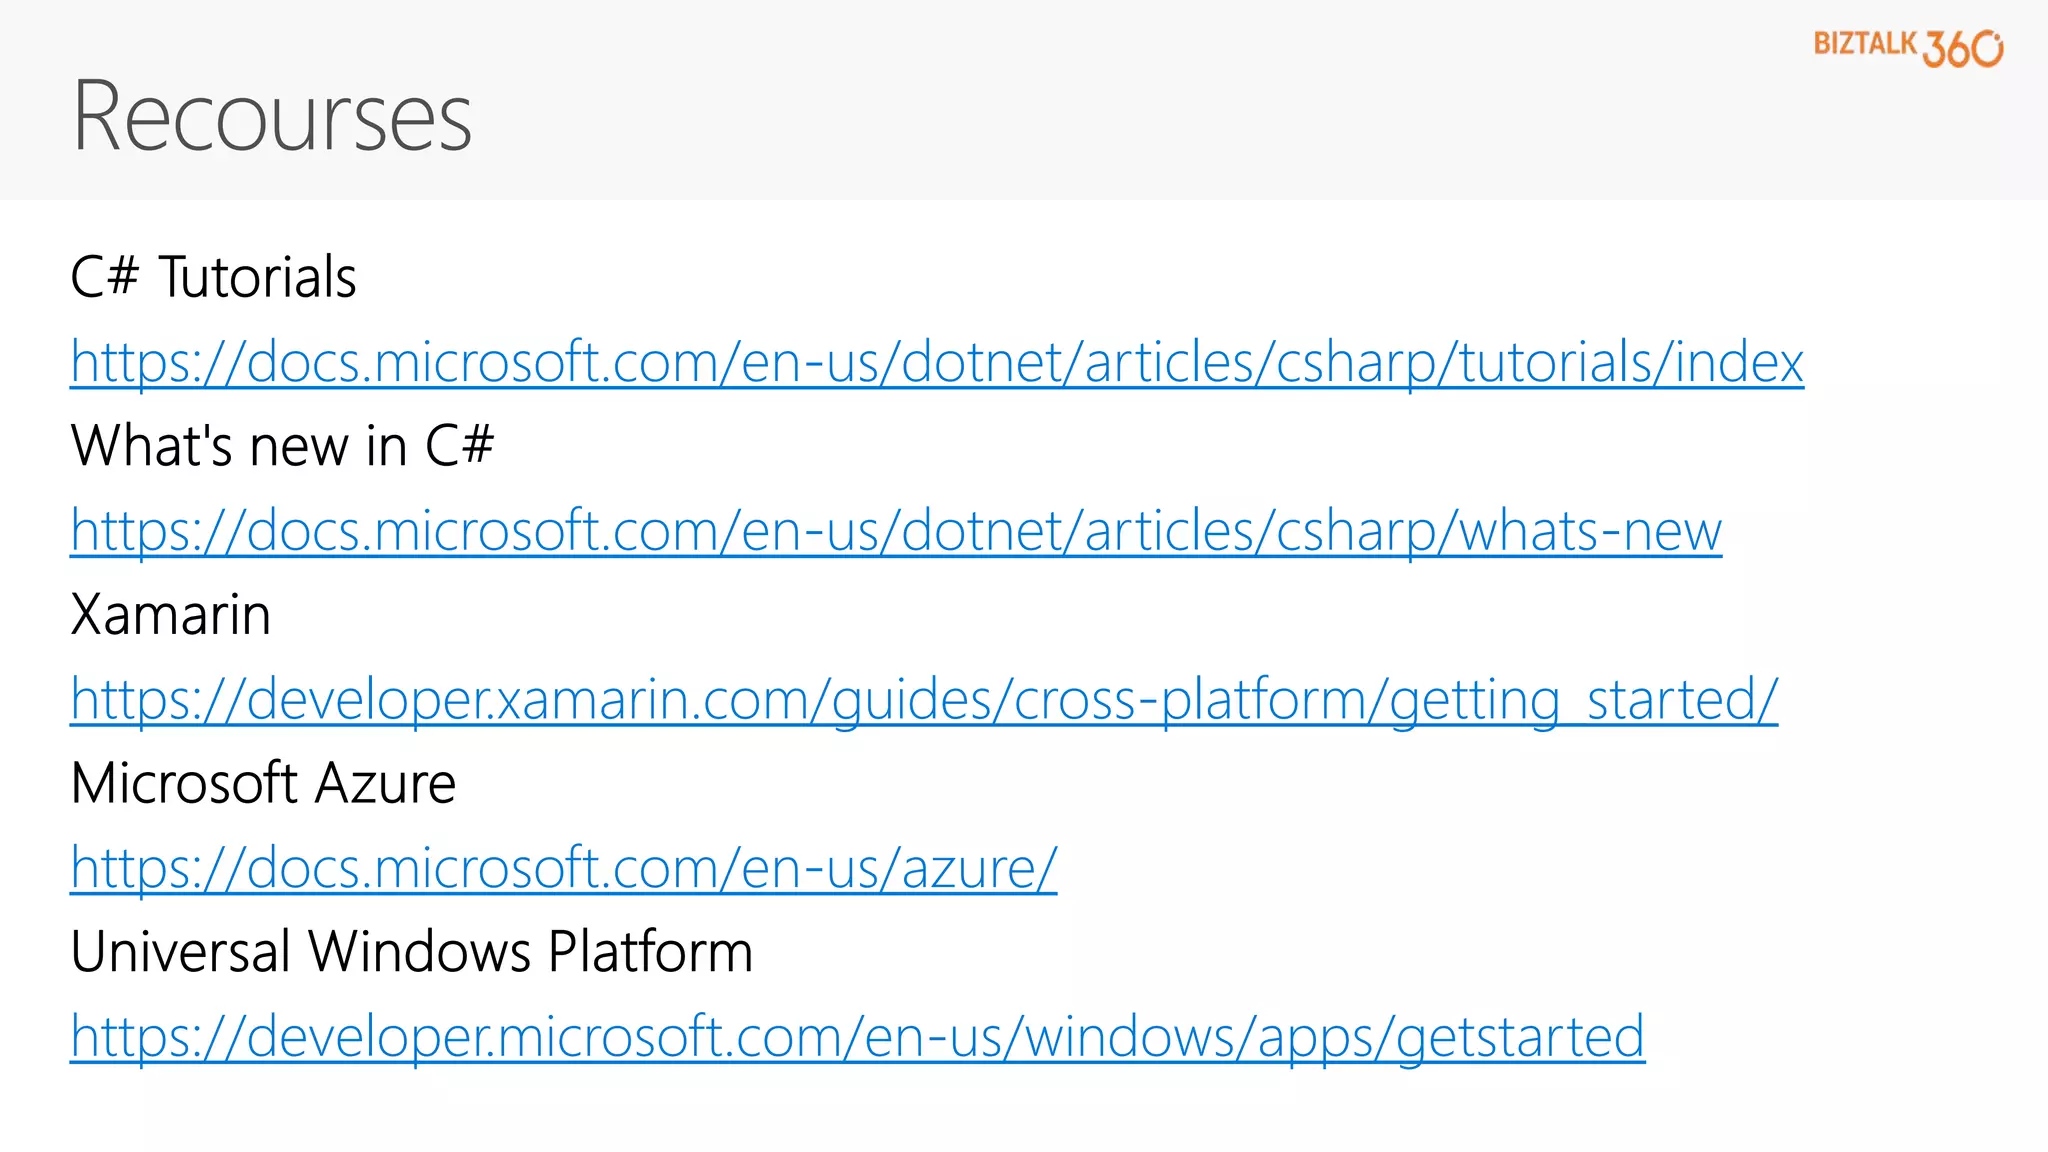The image size is (2048, 1152).
Task: Open the csharp whats-new link
Action: (895, 531)
